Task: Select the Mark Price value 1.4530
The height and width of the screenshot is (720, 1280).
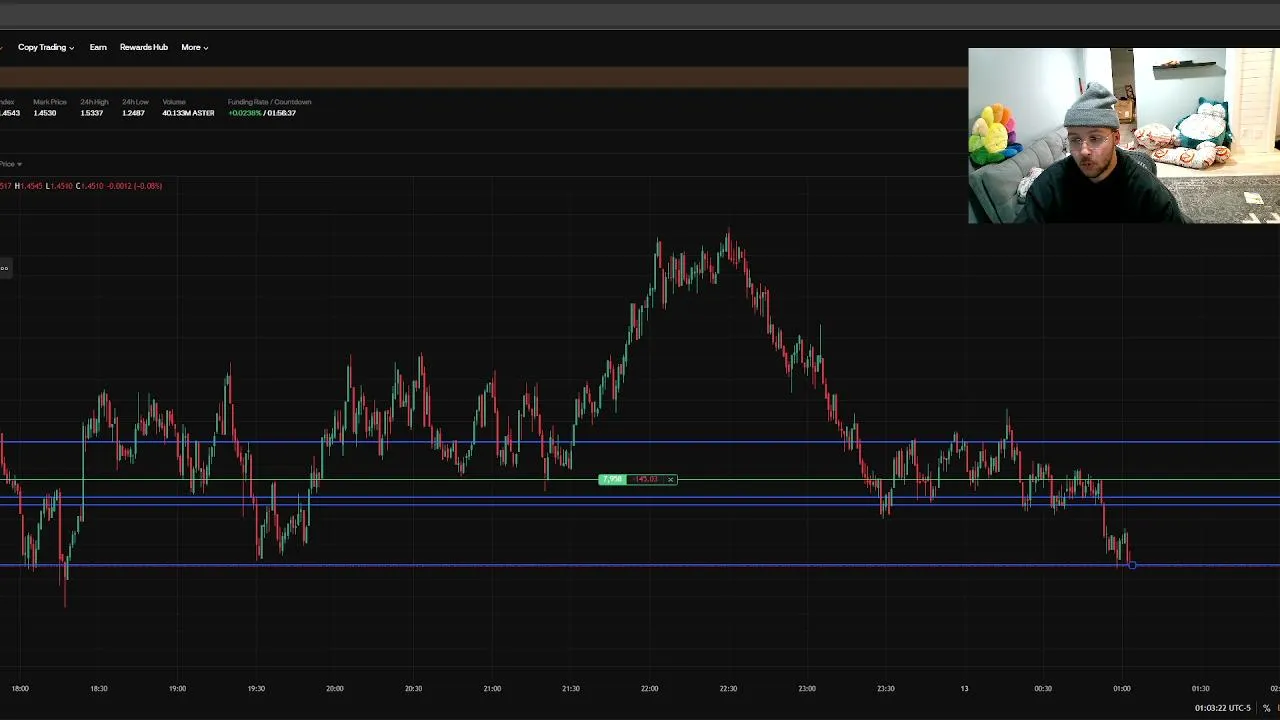Action: coord(44,113)
